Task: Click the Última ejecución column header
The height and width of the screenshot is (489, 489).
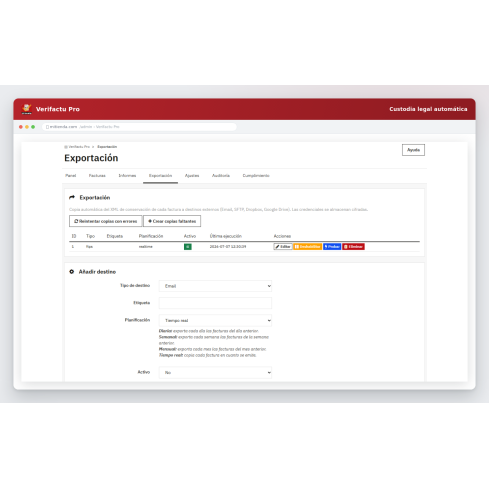Action: click(226, 236)
